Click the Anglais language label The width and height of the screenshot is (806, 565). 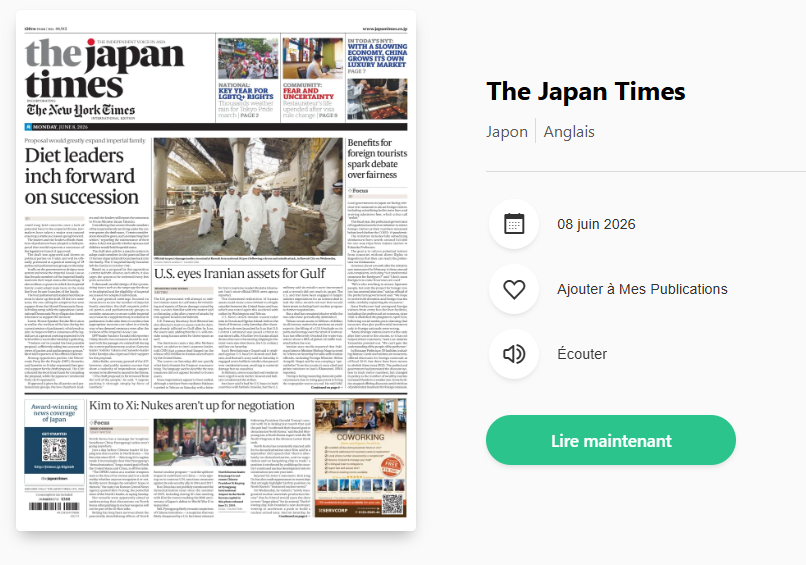pyautogui.click(x=569, y=132)
